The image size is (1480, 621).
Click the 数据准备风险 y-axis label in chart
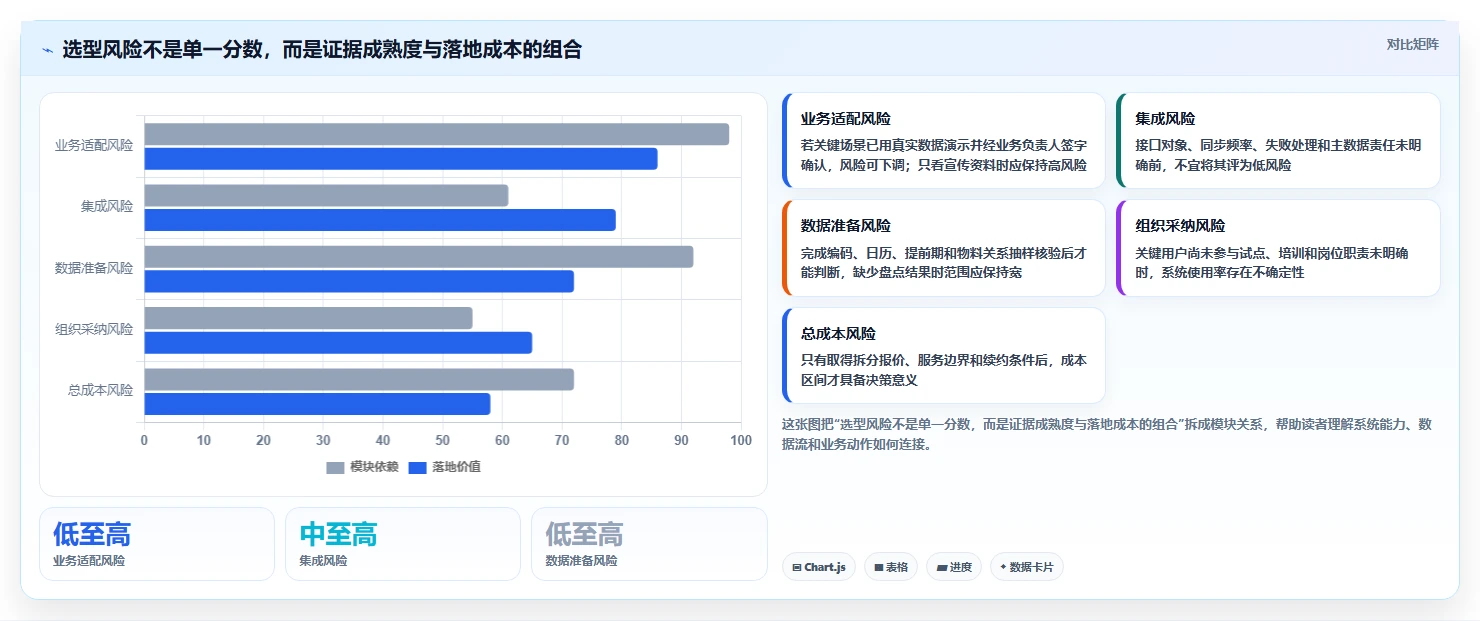point(94,268)
